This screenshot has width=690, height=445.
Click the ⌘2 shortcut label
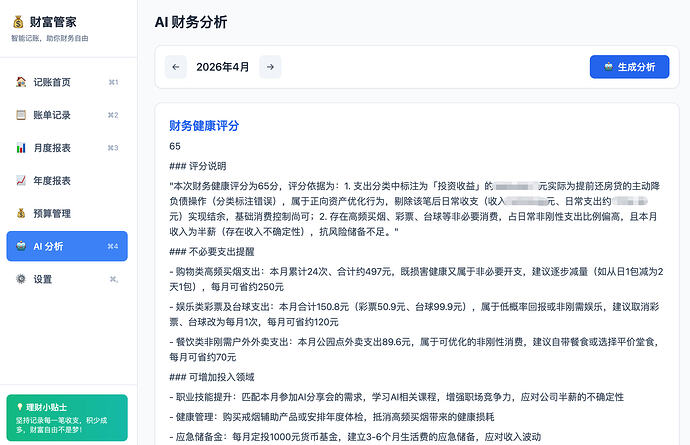[x=113, y=115]
